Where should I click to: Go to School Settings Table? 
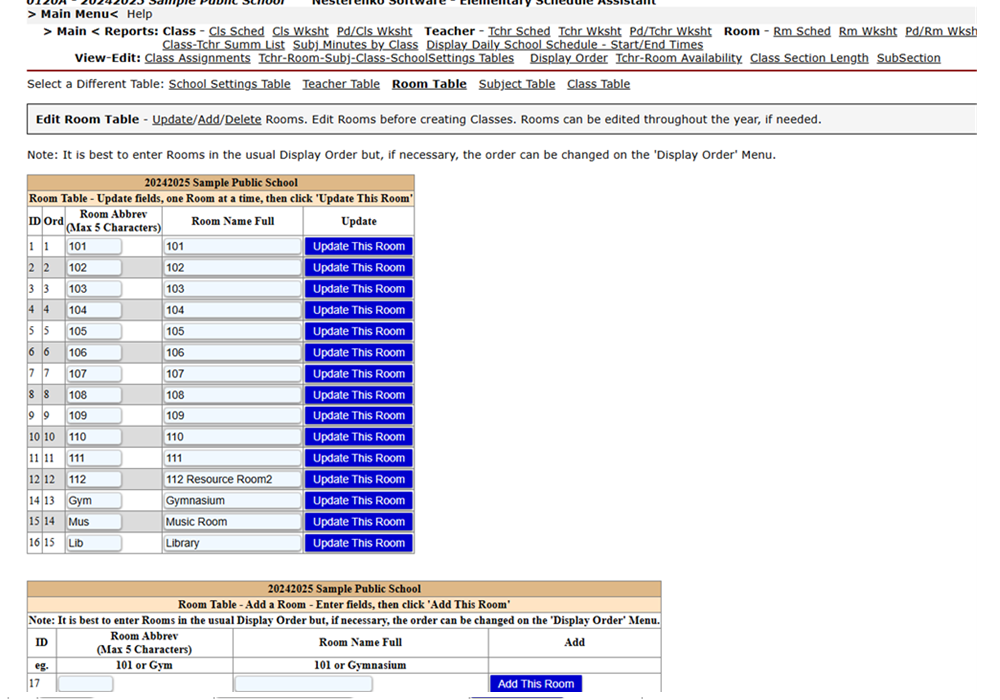(229, 84)
